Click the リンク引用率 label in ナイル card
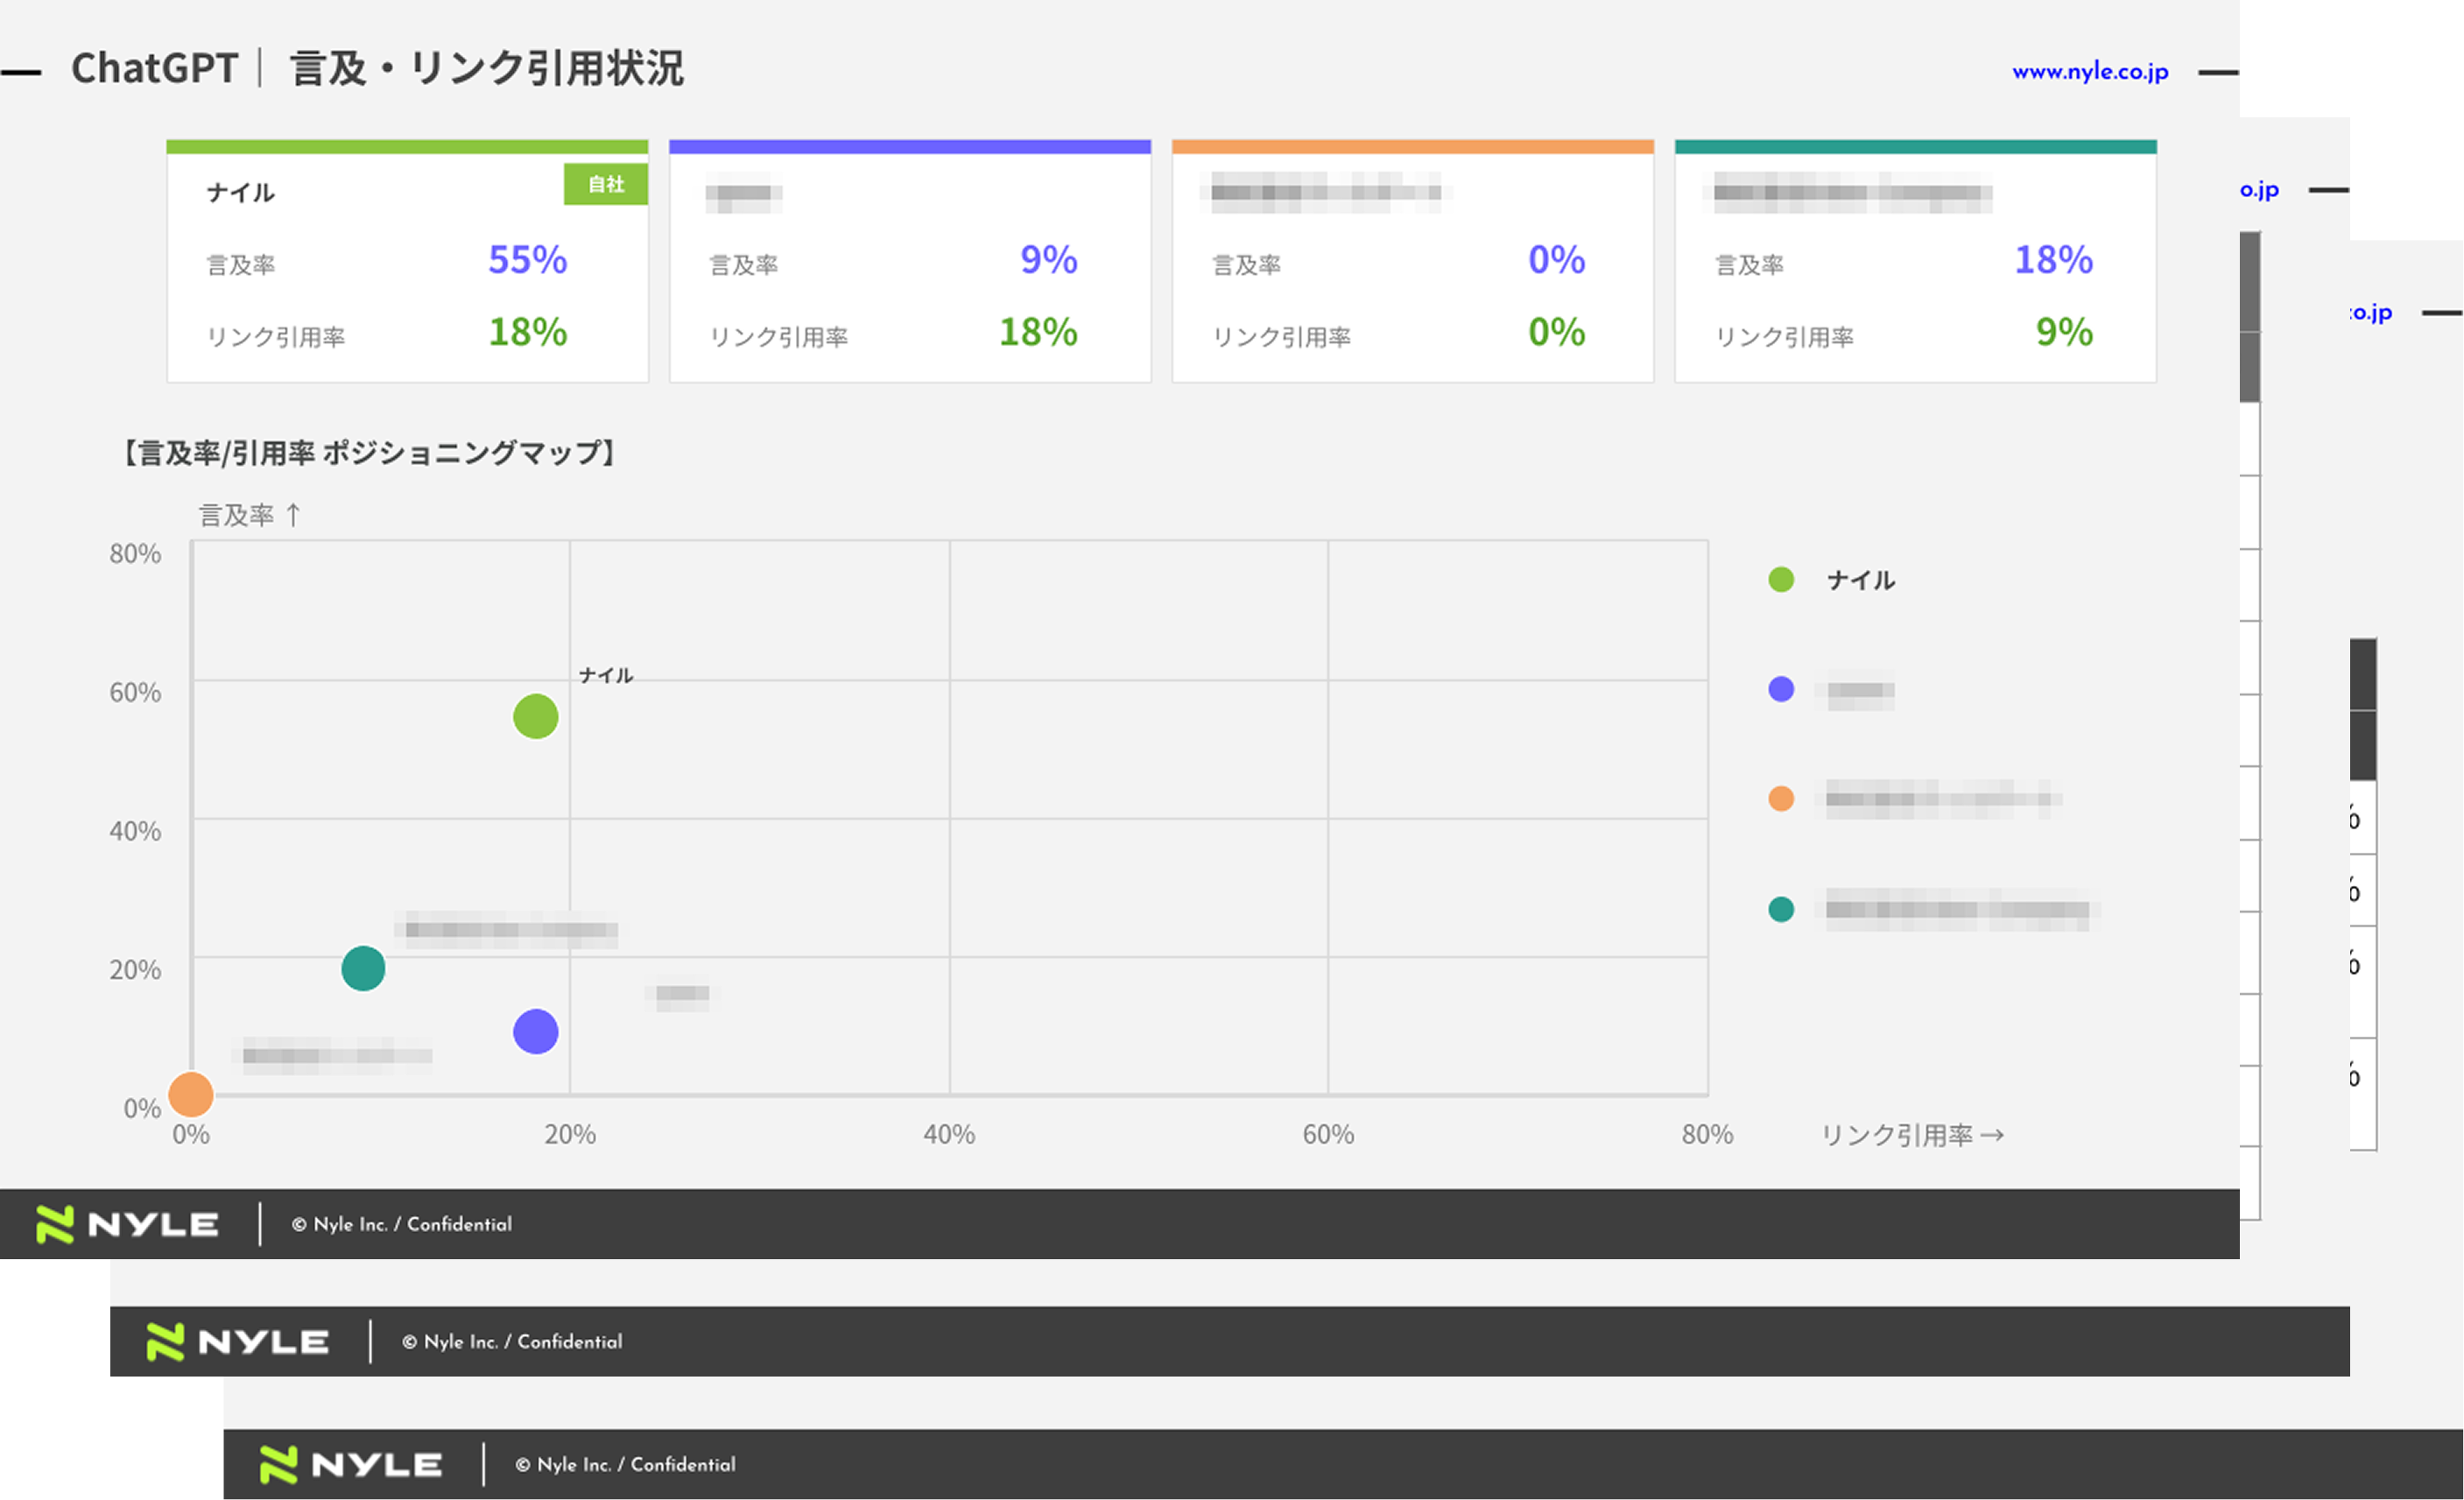The image size is (2464, 1500). [x=275, y=337]
